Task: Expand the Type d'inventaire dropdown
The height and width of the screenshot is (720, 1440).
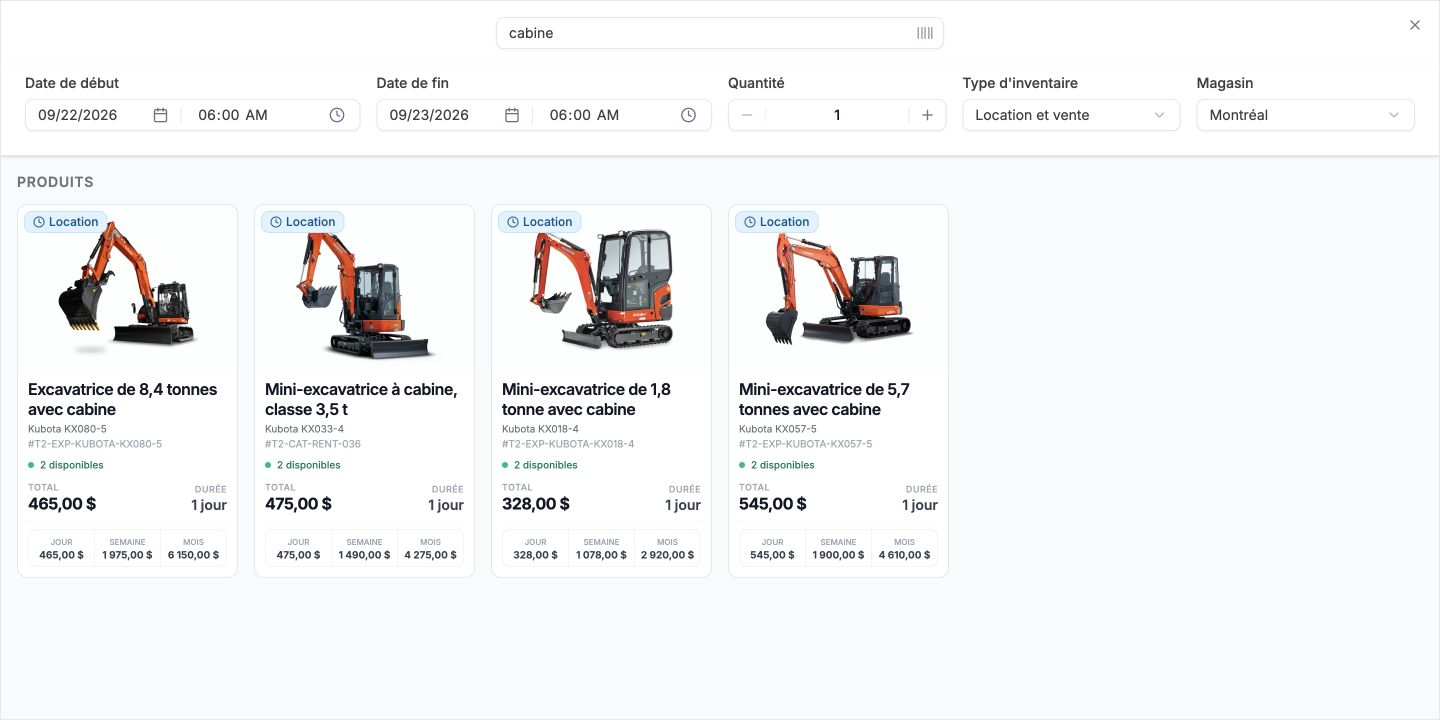Action: 1071,115
